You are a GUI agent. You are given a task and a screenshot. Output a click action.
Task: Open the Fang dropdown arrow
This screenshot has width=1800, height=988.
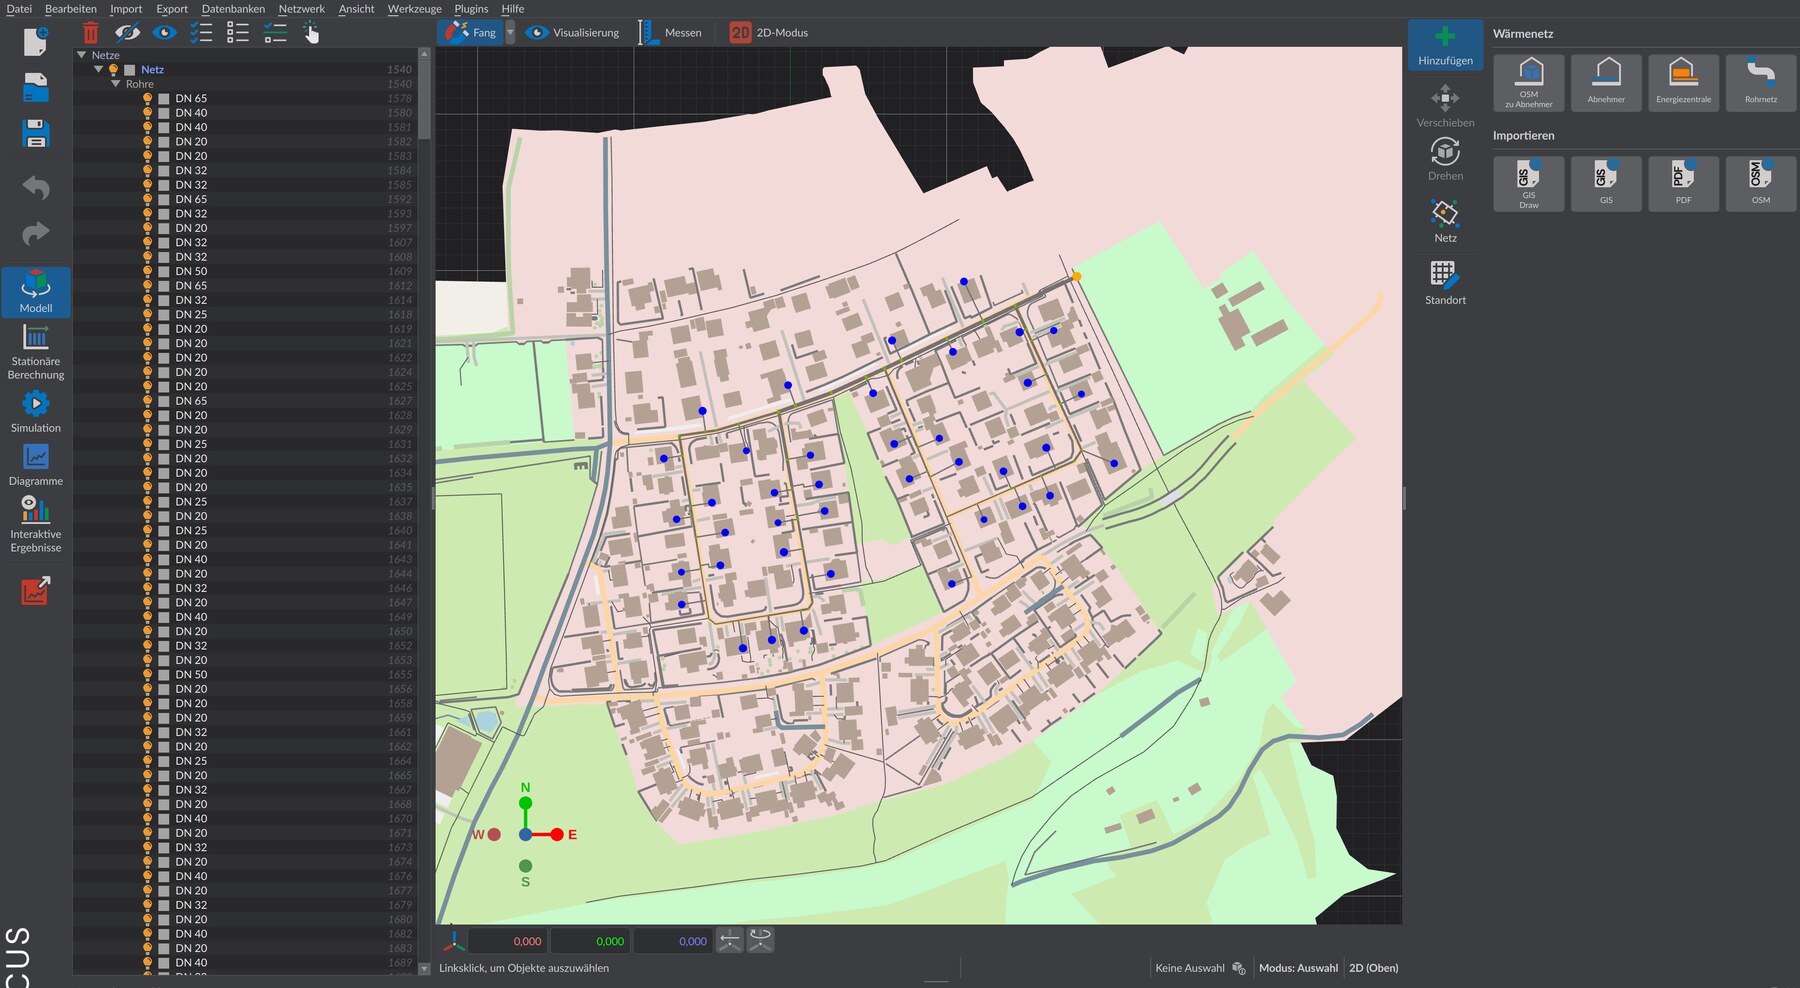510,32
